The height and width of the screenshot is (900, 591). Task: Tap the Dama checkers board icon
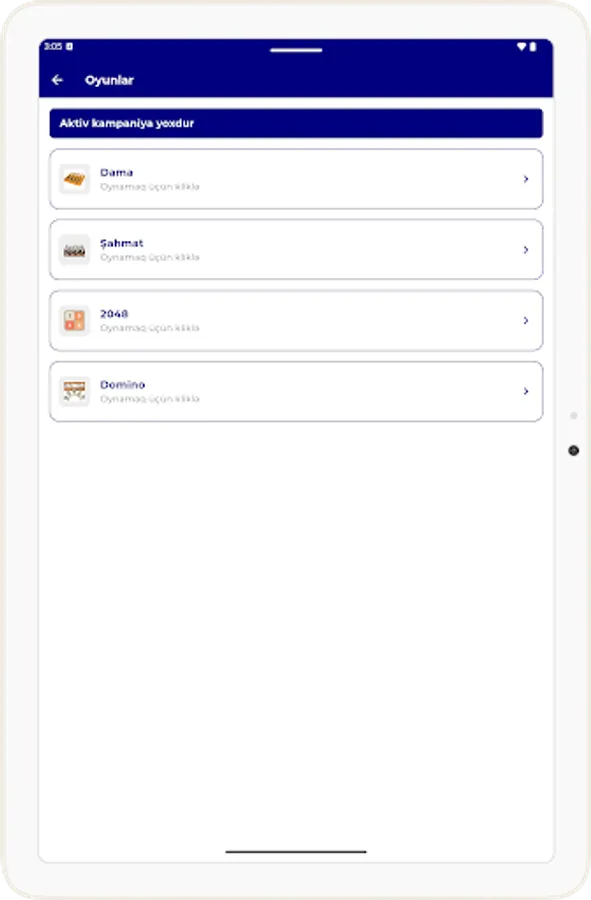click(74, 178)
